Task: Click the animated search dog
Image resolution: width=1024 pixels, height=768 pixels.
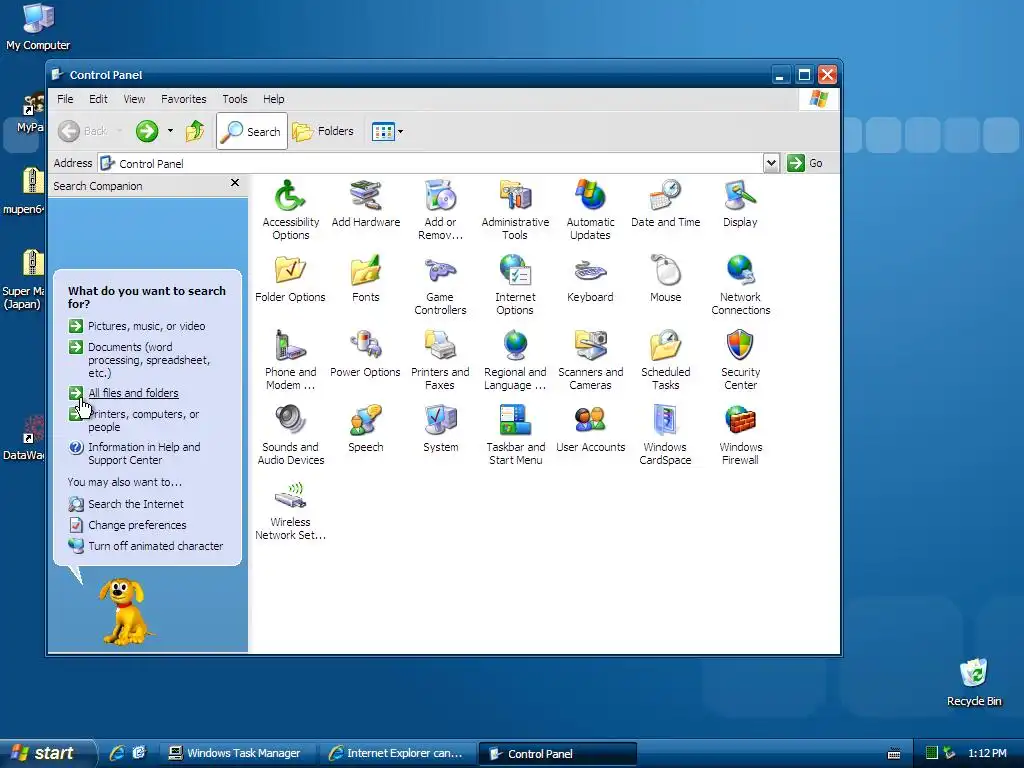Action: point(123,611)
